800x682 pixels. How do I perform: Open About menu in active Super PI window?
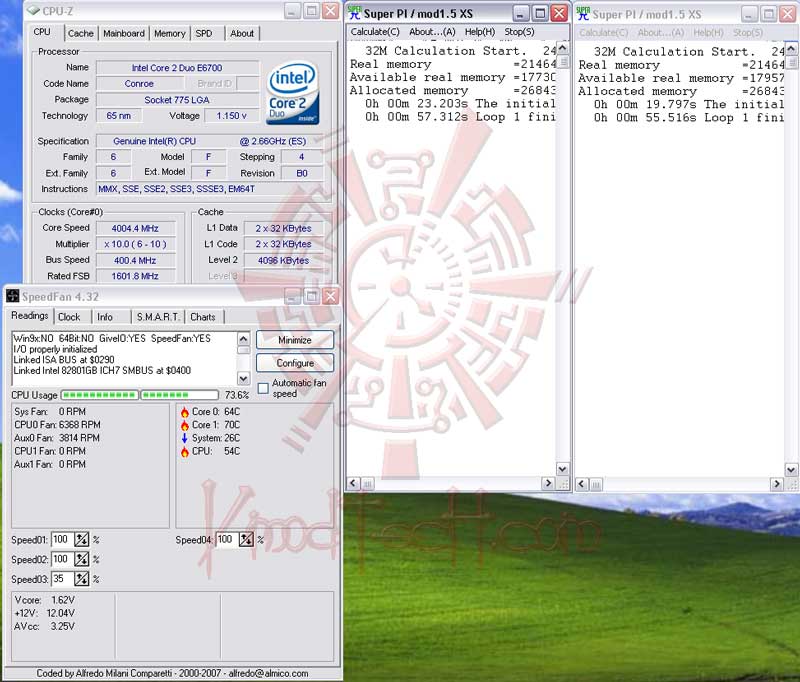[432, 32]
